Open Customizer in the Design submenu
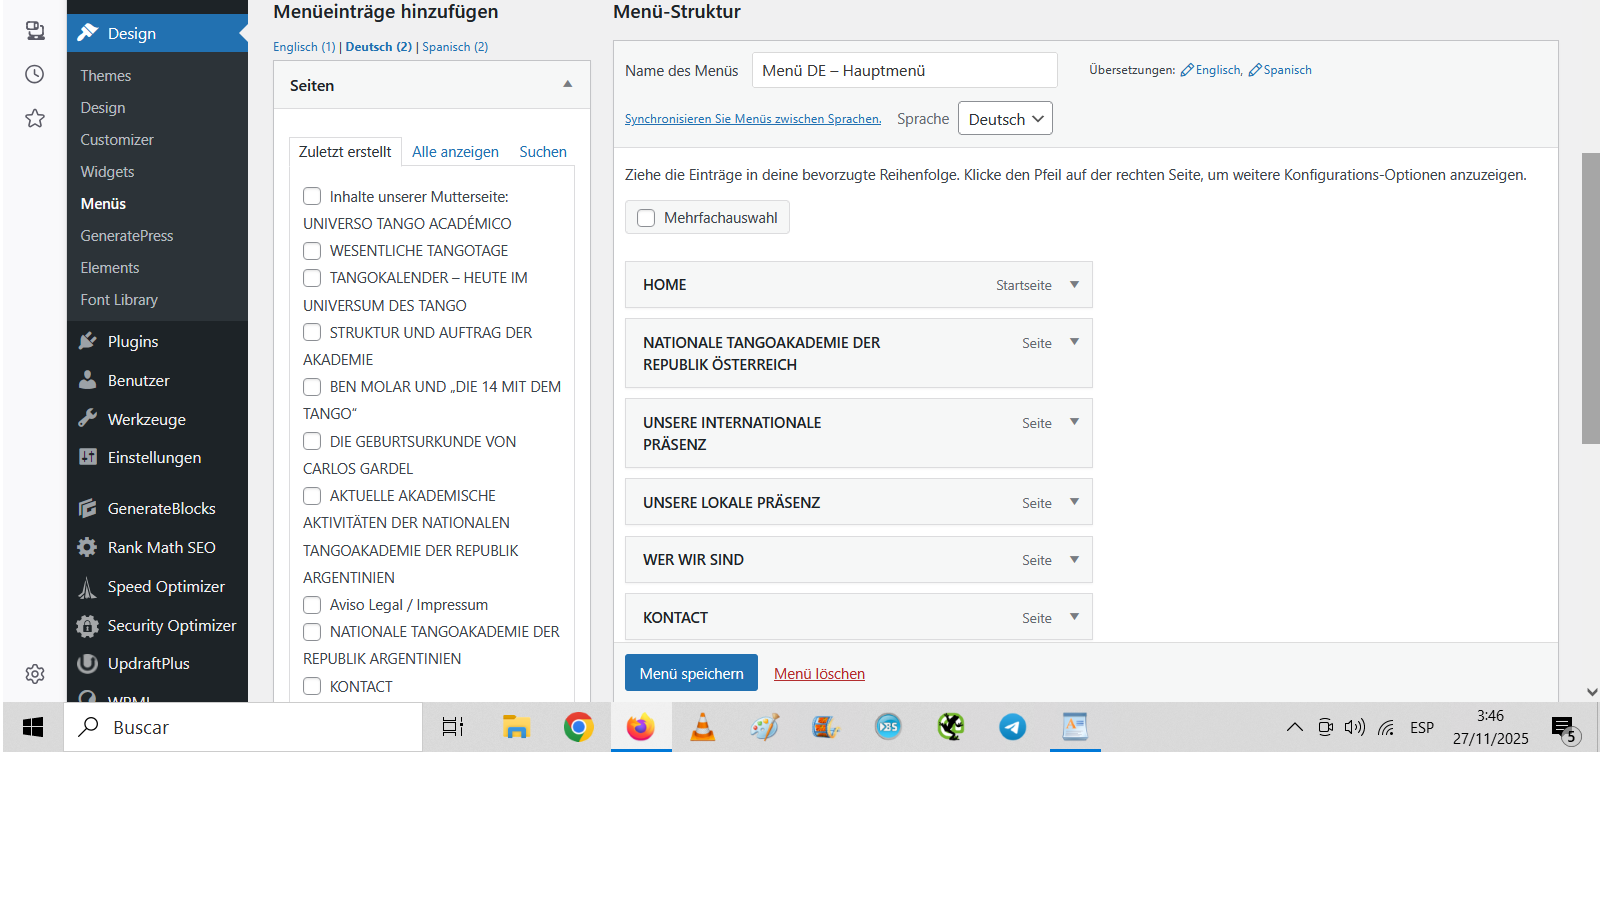Image resolution: width=1600 pixels, height=922 pixels. (x=117, y=140)
